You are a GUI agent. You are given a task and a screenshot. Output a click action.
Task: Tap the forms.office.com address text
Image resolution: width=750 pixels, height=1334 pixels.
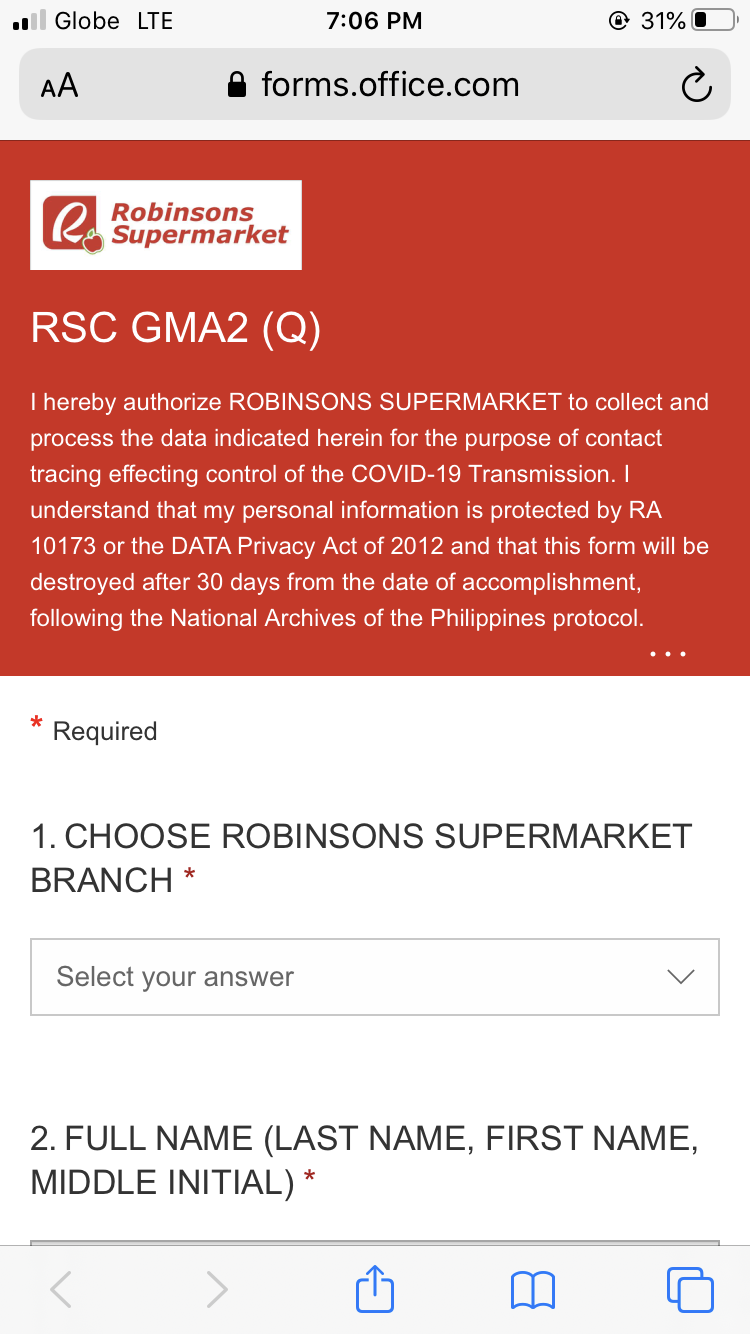pyautogui.click(x=390, y=84)
